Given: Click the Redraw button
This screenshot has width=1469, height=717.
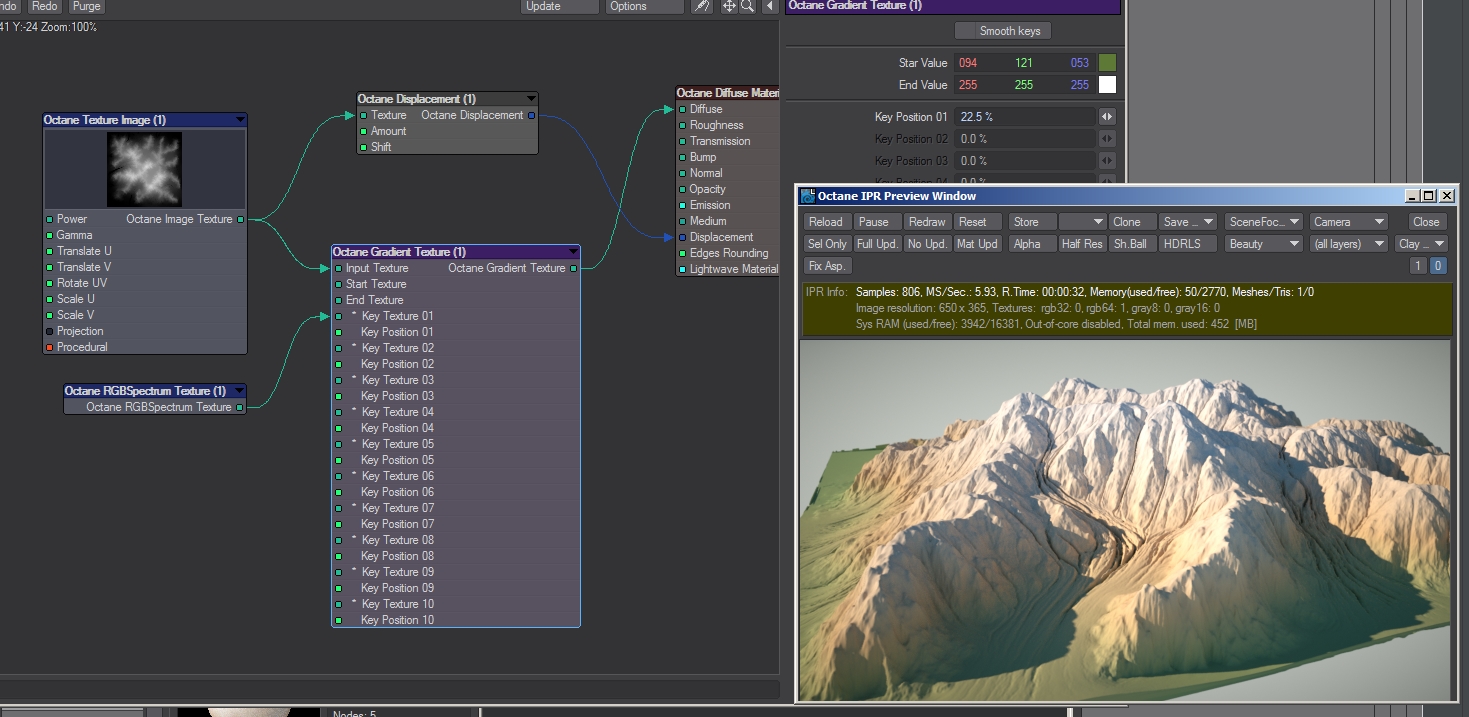Looking at the screenshot, I should click(928, 222).
